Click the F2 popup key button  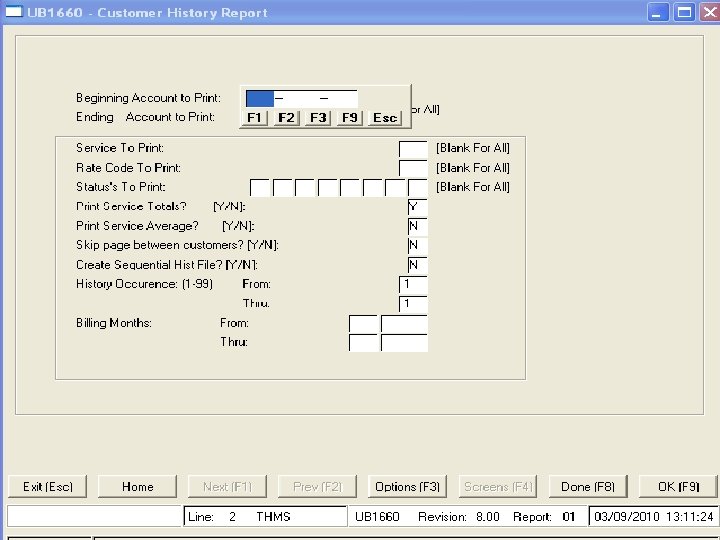click(286, 118)
